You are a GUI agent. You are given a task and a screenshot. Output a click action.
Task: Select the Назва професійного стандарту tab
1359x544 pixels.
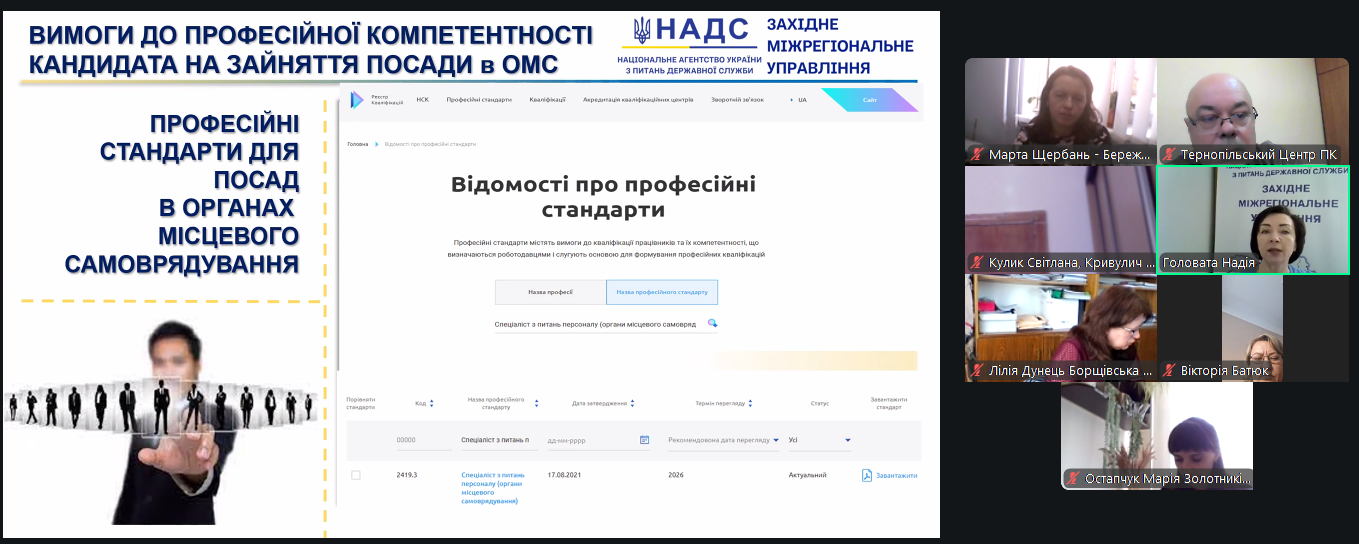point(661,292)
